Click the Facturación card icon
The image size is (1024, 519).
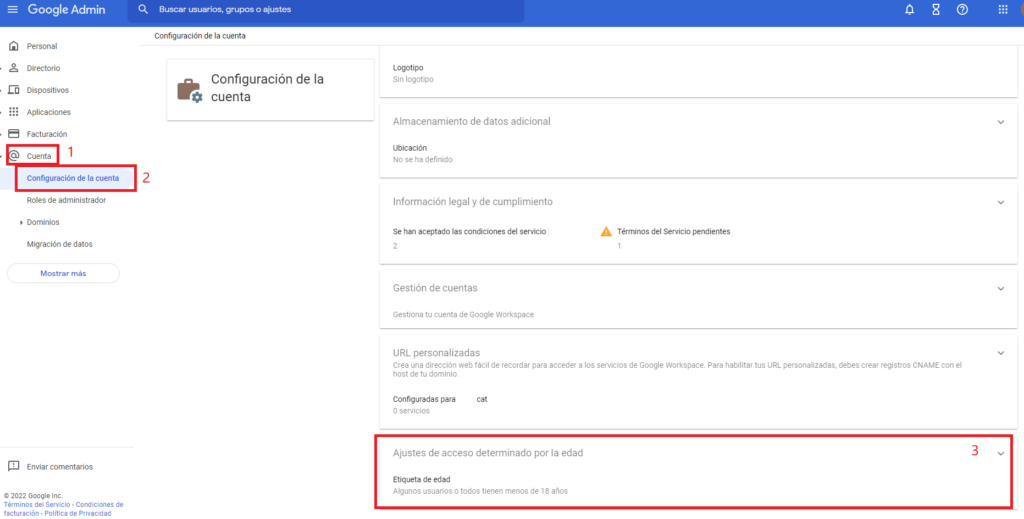coord(13,134)
